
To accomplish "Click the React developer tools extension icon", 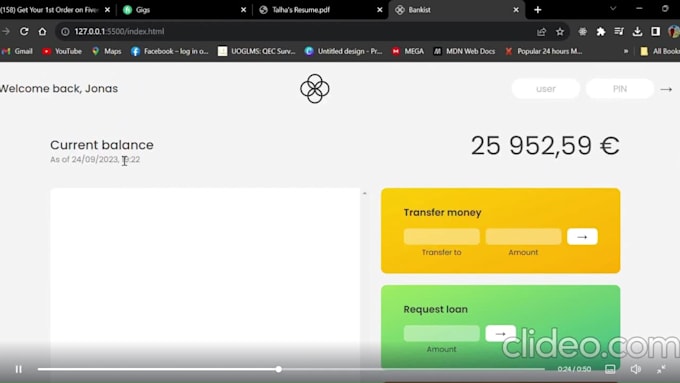I will point(582,31).
